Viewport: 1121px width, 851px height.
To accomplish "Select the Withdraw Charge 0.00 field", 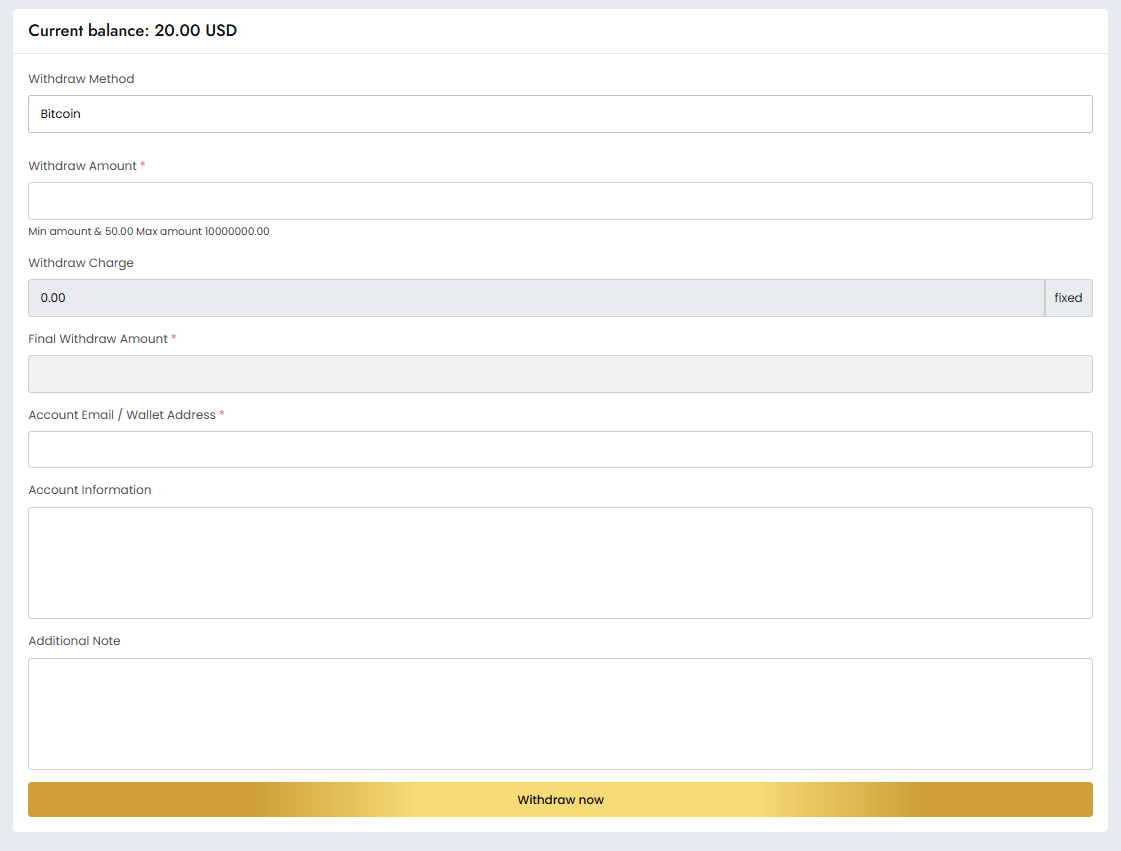I will [x=536, y=297].
